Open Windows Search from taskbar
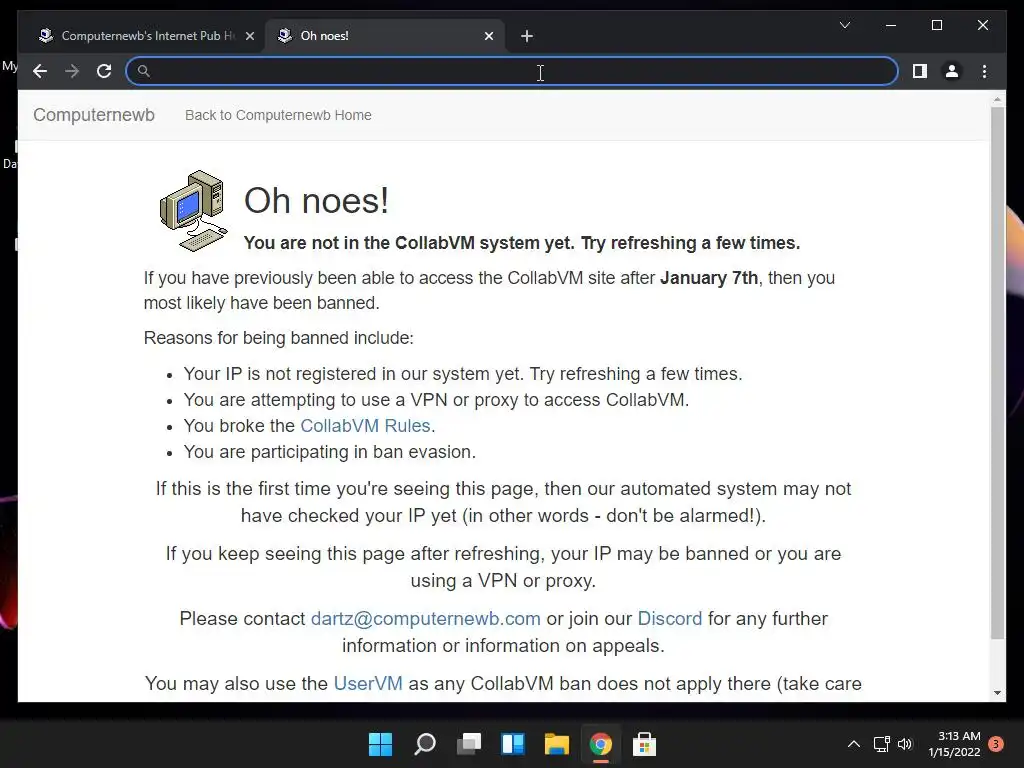 coord(424,744)
